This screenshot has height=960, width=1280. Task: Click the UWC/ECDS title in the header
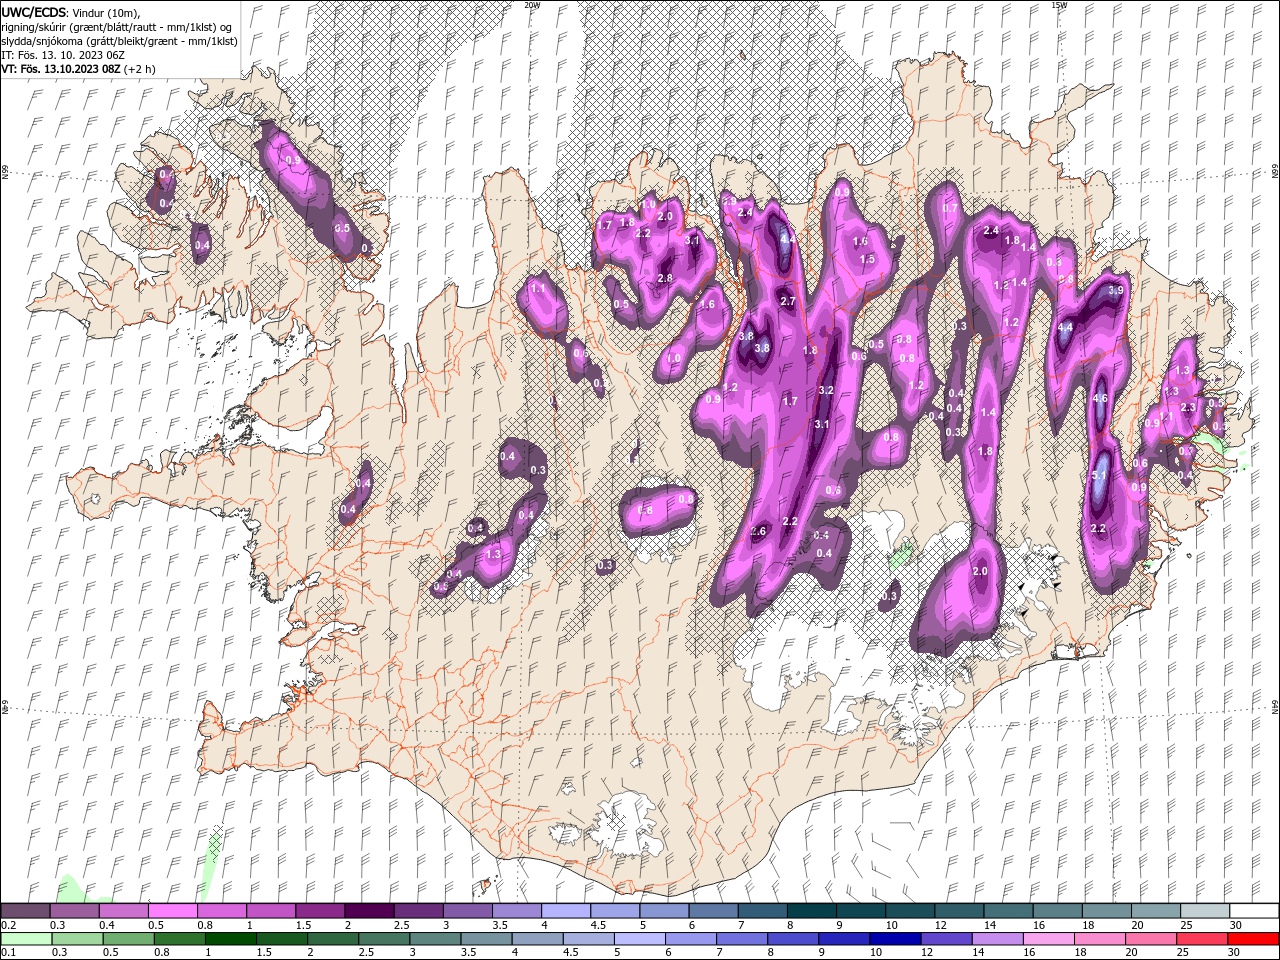coord(35,12)
